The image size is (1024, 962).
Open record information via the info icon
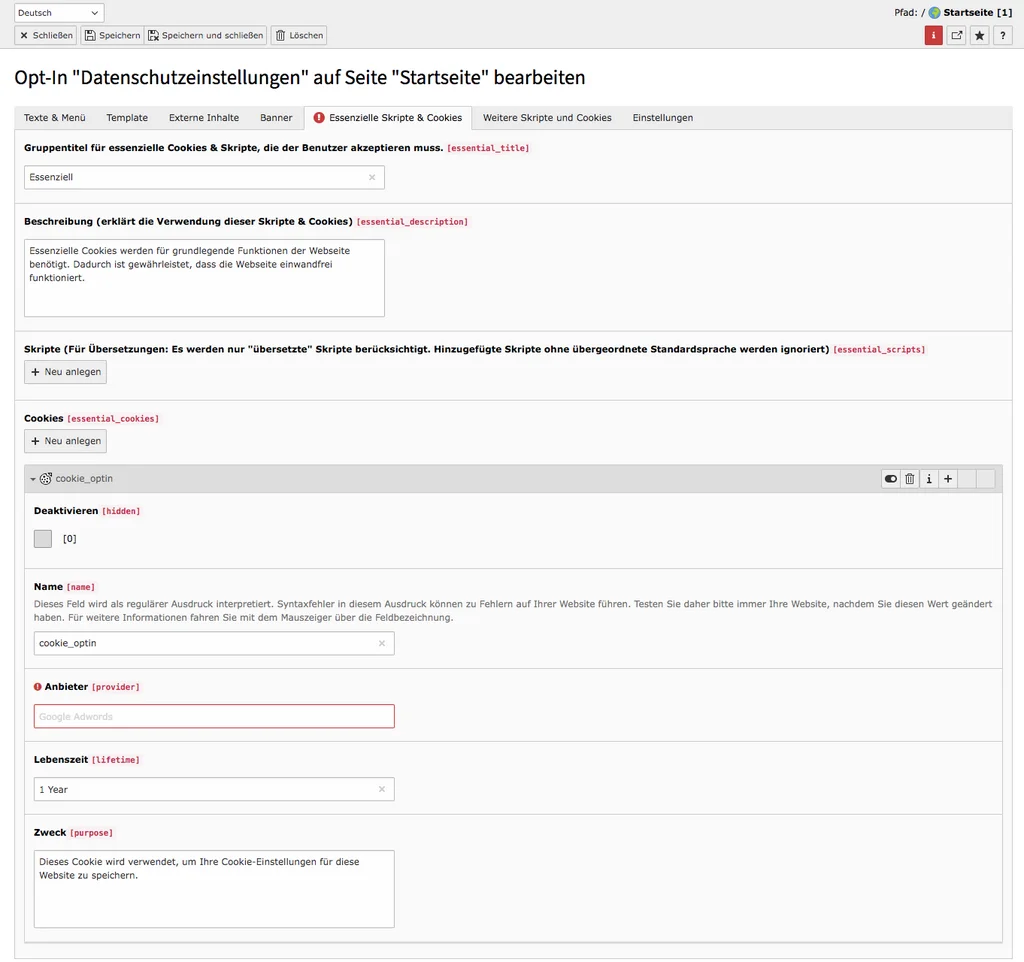coord(929,478)
